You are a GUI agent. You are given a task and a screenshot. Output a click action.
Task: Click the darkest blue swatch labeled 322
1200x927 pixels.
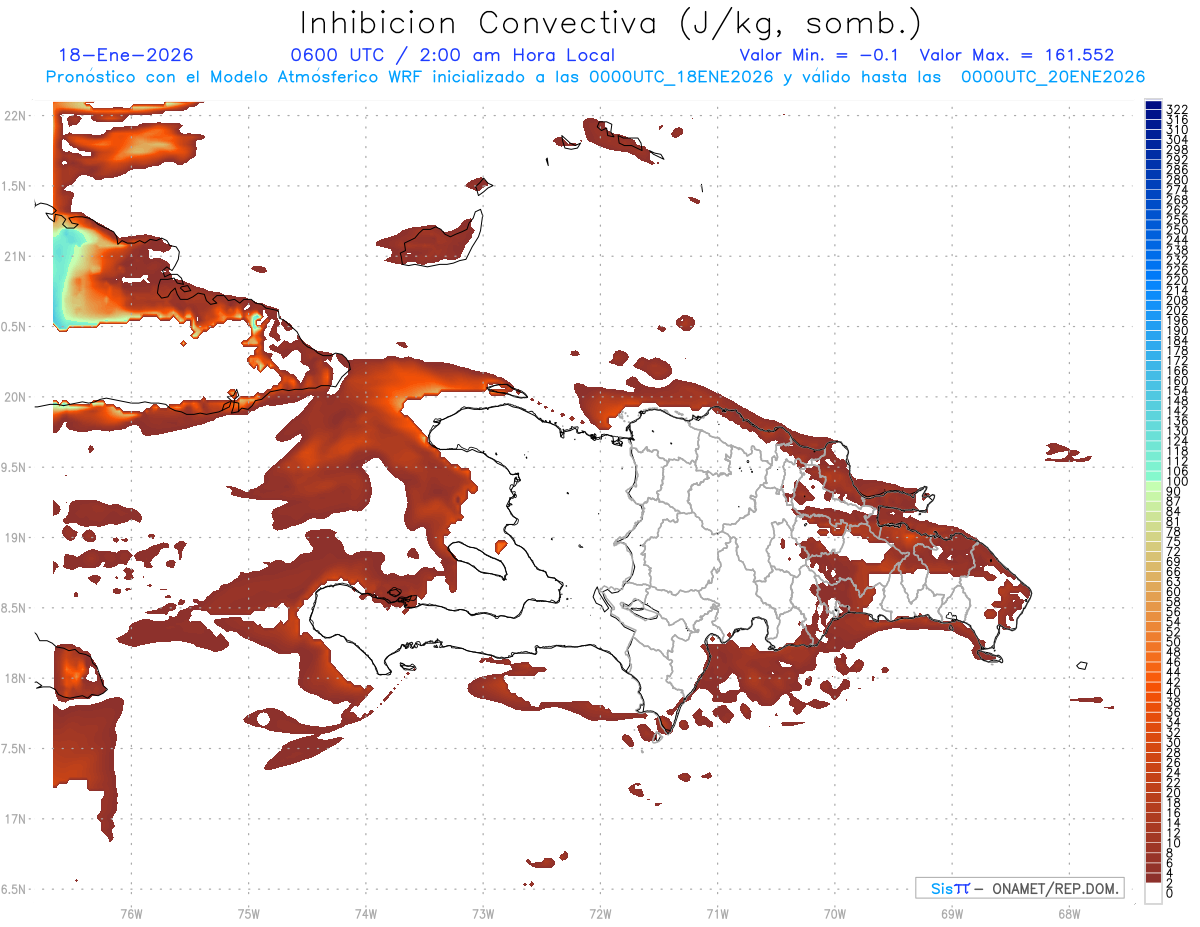point(1154,107)
